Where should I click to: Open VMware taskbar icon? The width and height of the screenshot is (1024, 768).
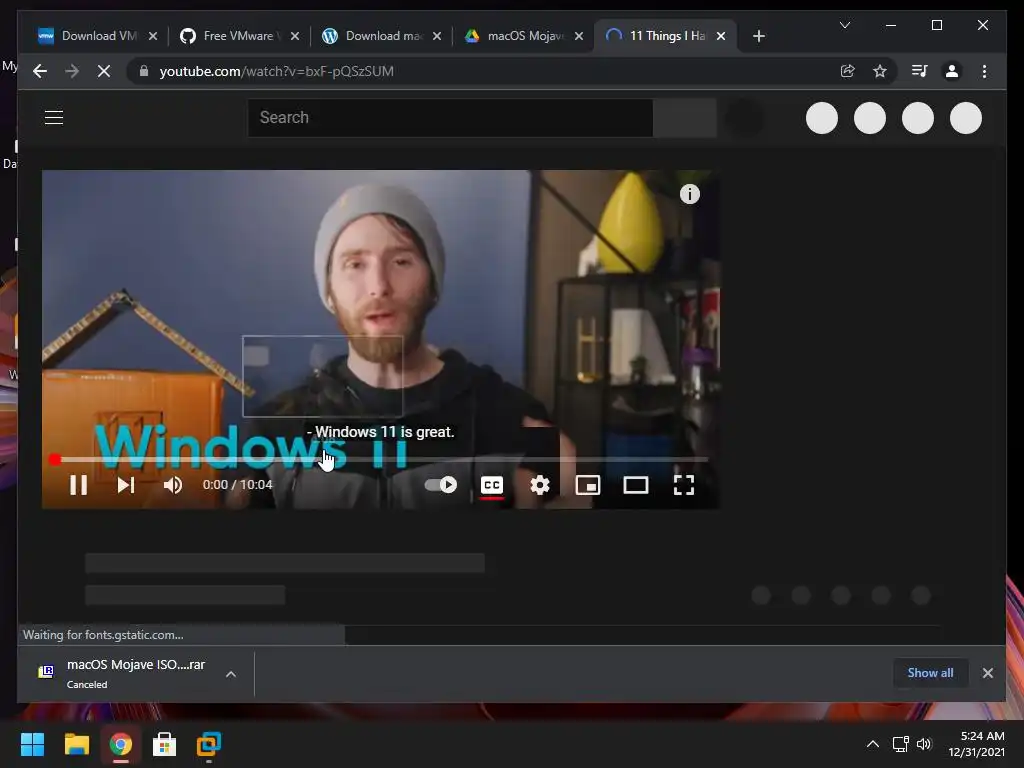[x=209, y=744]
